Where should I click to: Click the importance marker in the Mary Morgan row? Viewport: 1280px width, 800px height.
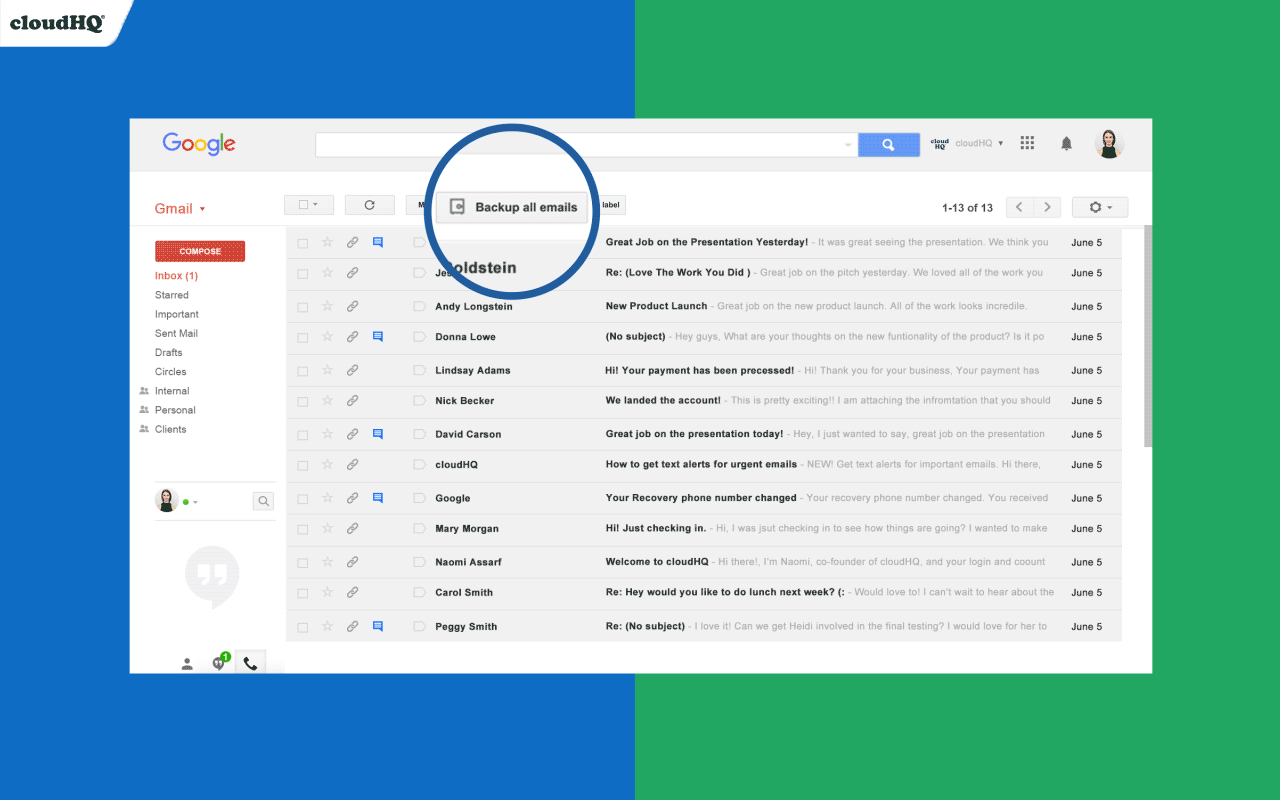pos(419,529)
